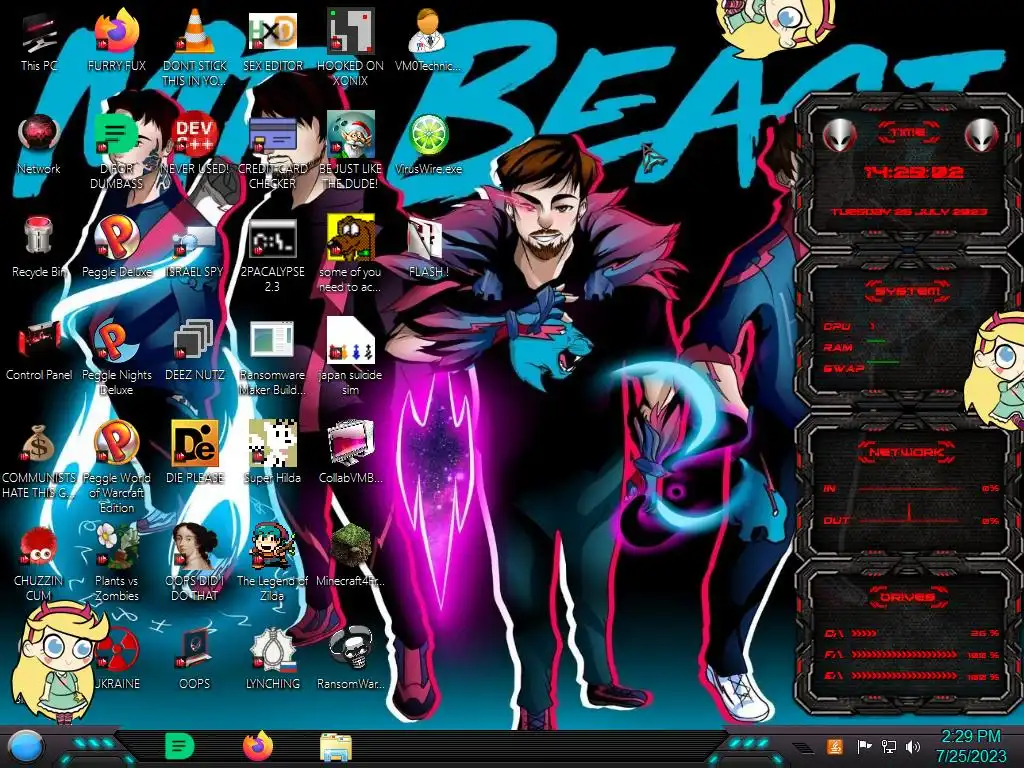This screenshot has width=1024, height=768.
Task: Open Action Center flag in system tray
Action: tap(865, 746)
